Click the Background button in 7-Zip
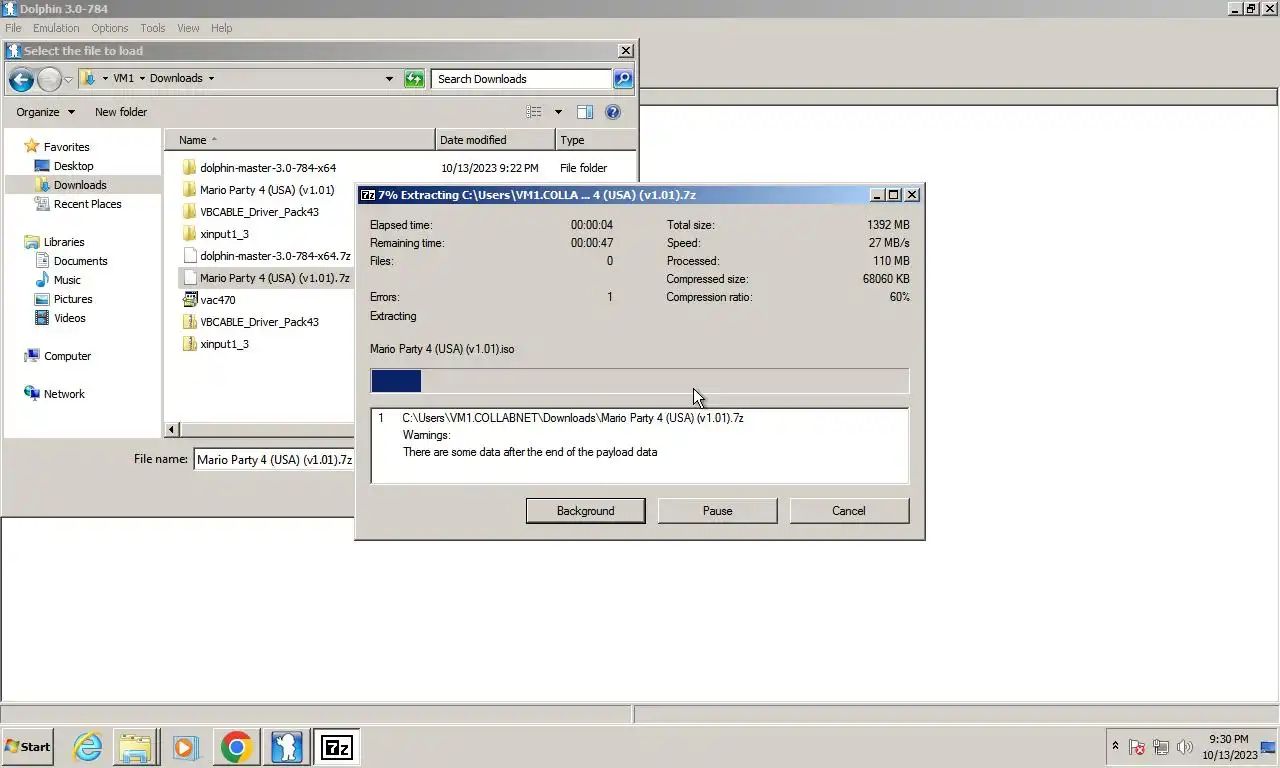Image resolution: width=1280 pixels, height=768 pixels. tap(585, 511)
